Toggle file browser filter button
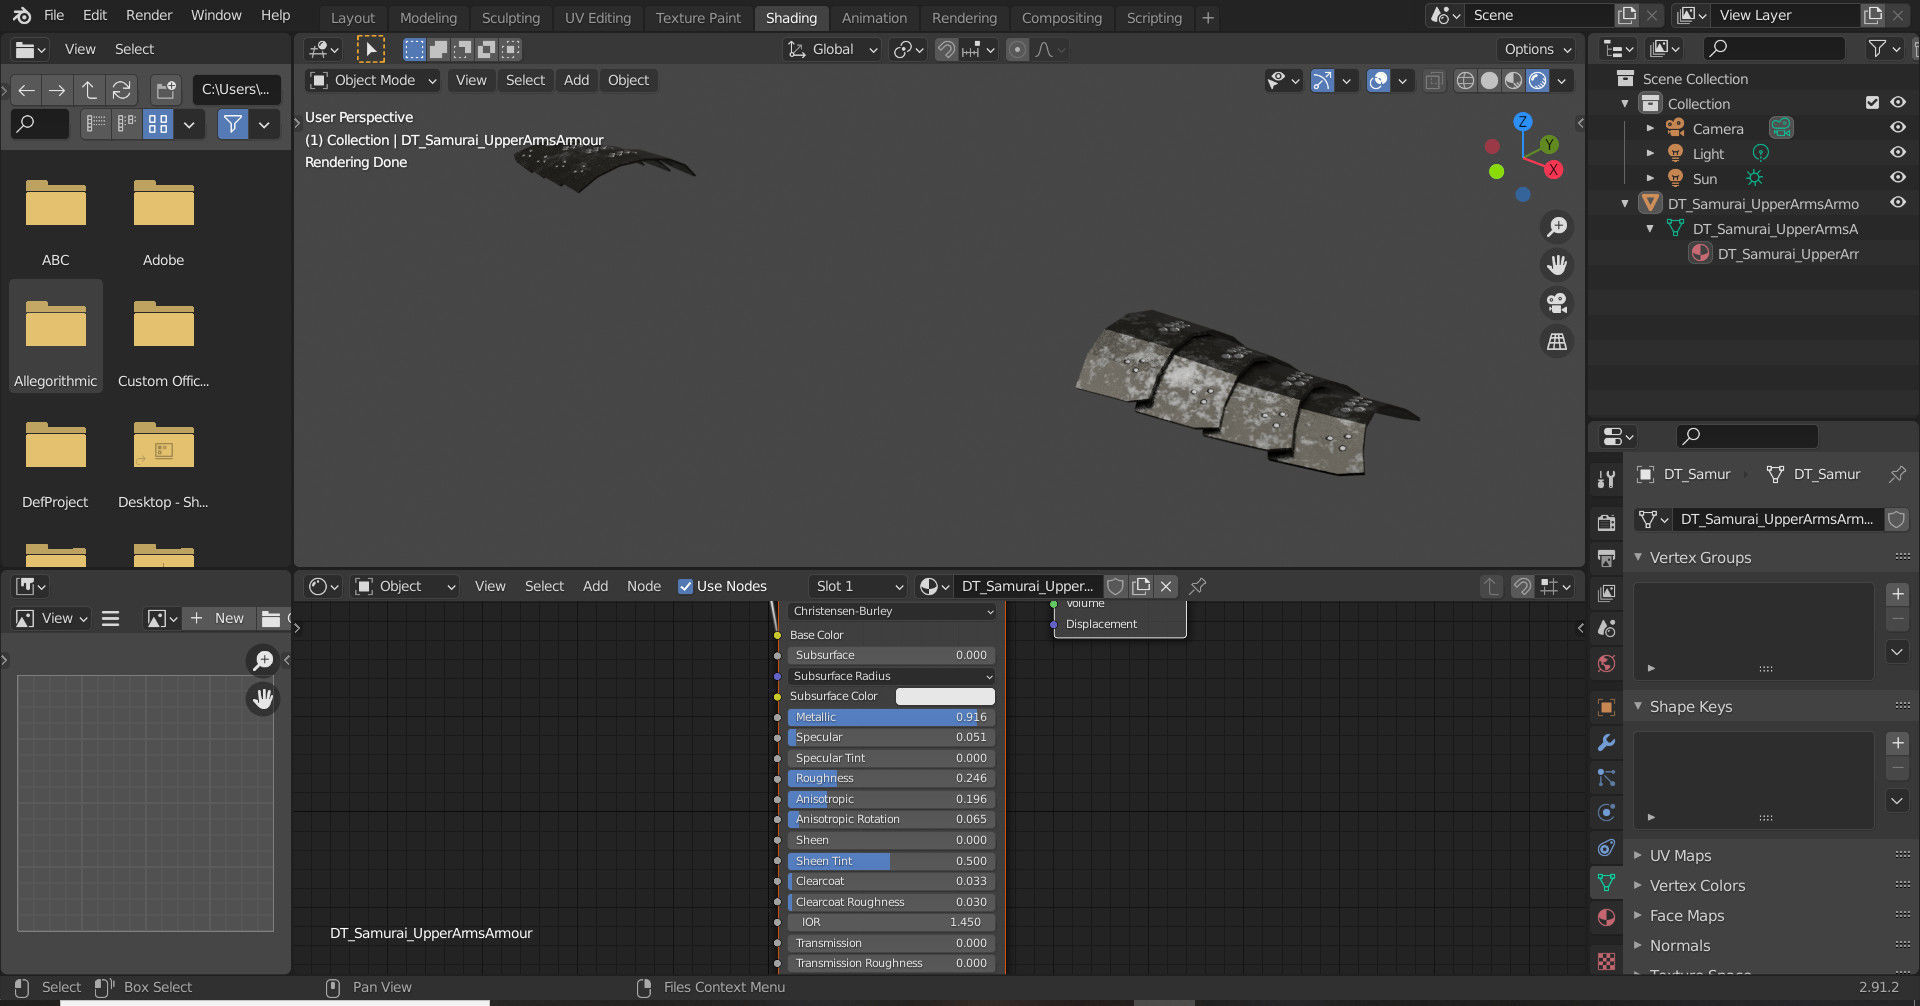 (233, 124)
